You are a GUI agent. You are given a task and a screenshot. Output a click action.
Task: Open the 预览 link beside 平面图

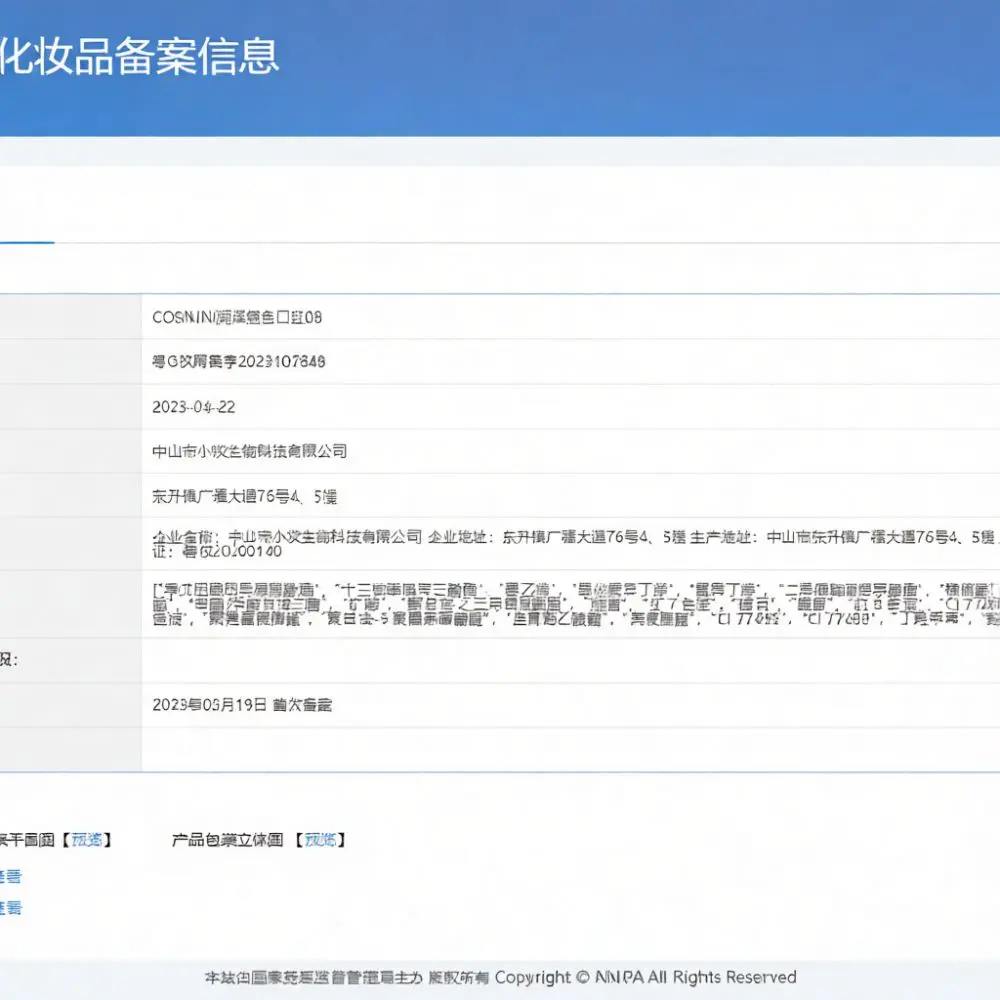tap(86, 840)
